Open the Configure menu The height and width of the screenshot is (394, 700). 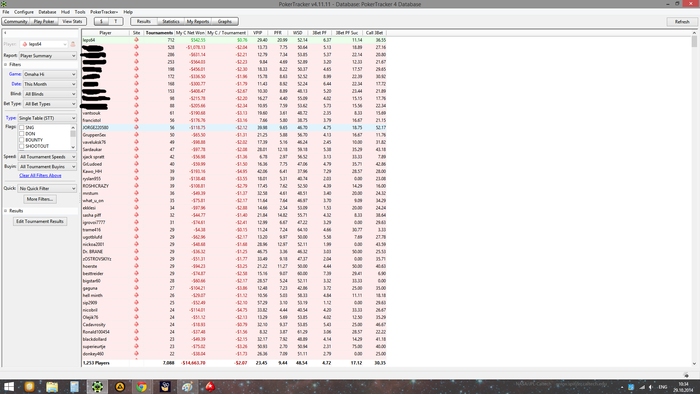(24, 12)
